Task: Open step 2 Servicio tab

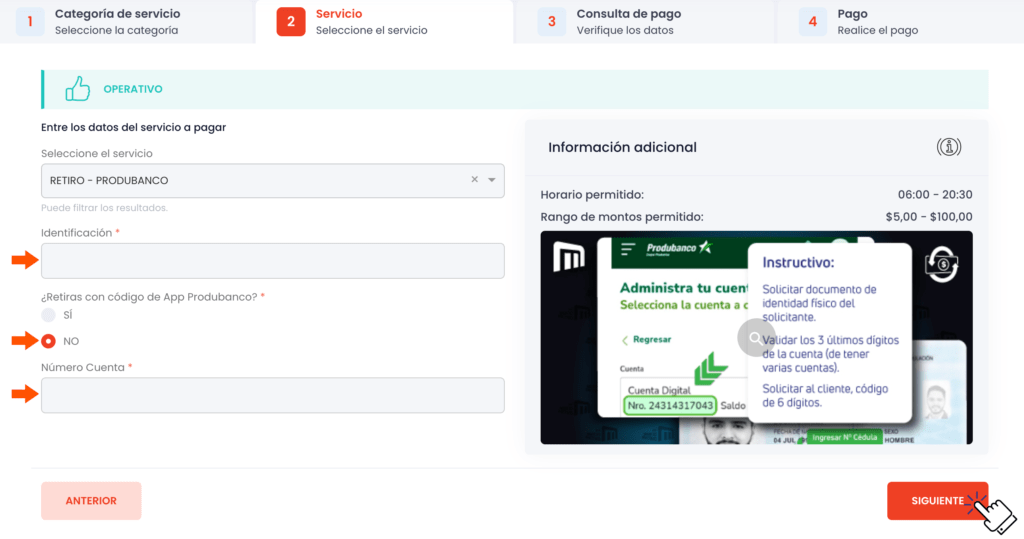Action: click(x=385, y=22)
